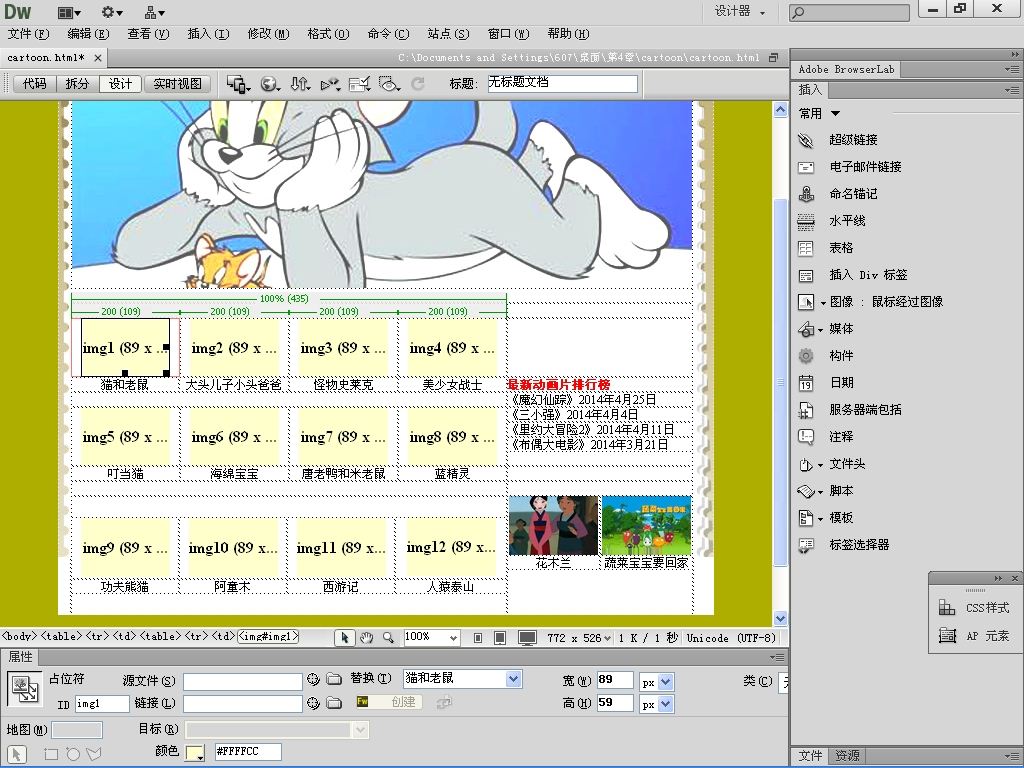
Task: Click the 图像 鼠标经过图像 rollover image icon
Action: click(x=806, y=302)
